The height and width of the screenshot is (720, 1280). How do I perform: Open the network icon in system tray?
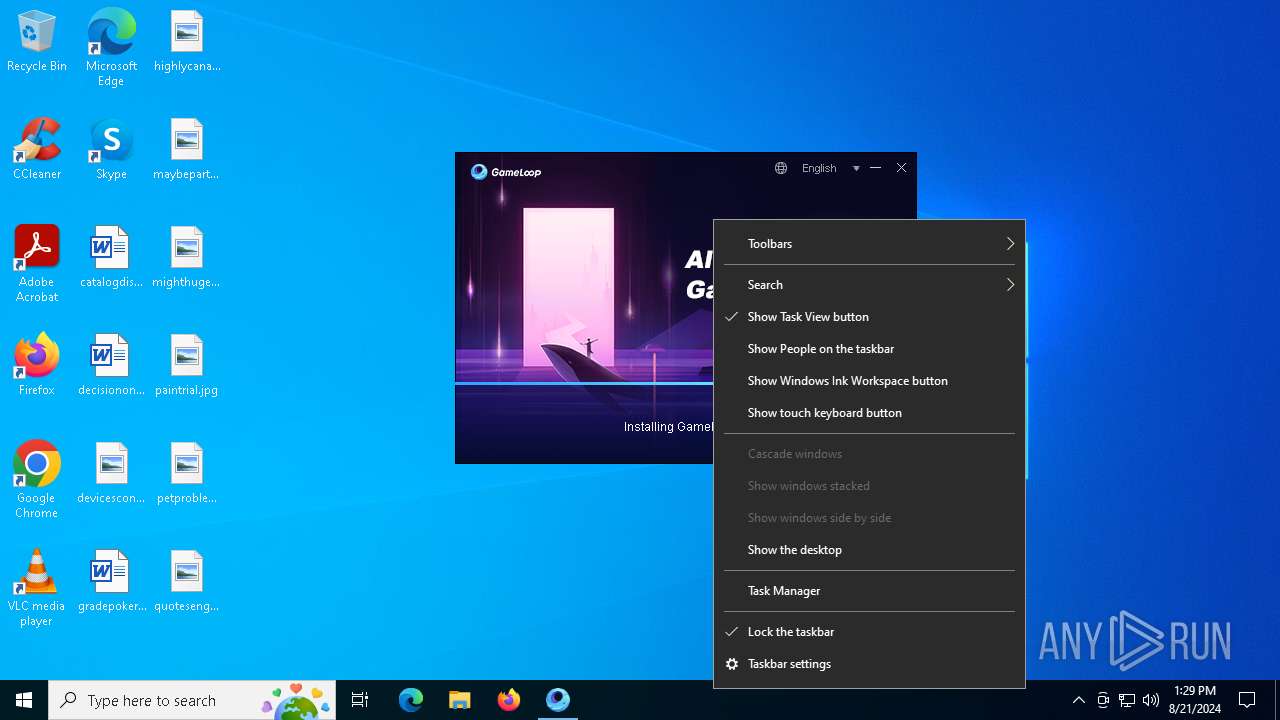pyautogui.click(x=1127, y=700)
